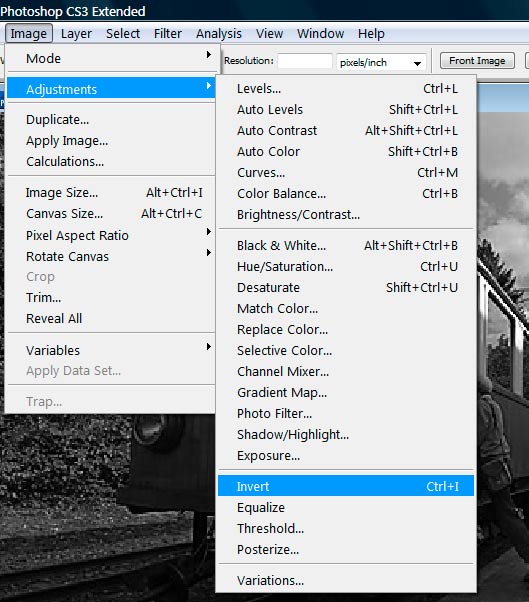Choose Apply Image... menu entry
529x602 pixels.
pyautogui.click(x=111, y=141)
